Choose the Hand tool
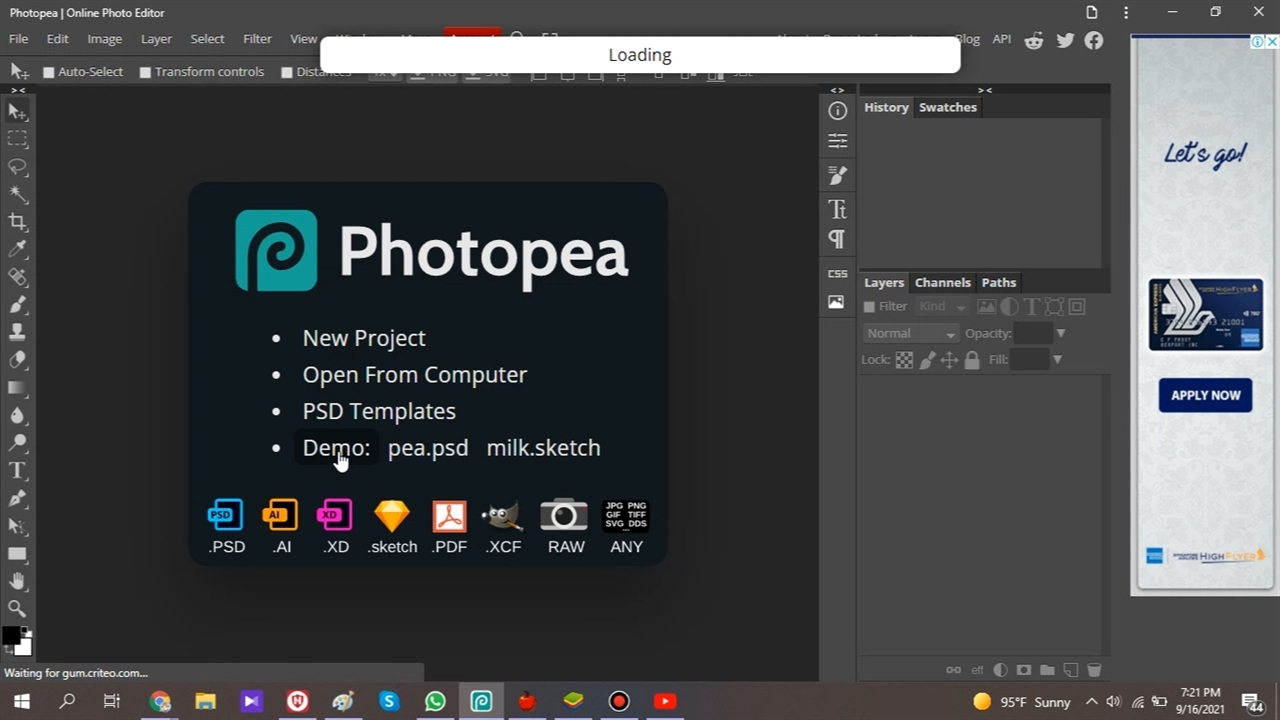Screen dimensions: 1280x720 coord(17,581)
